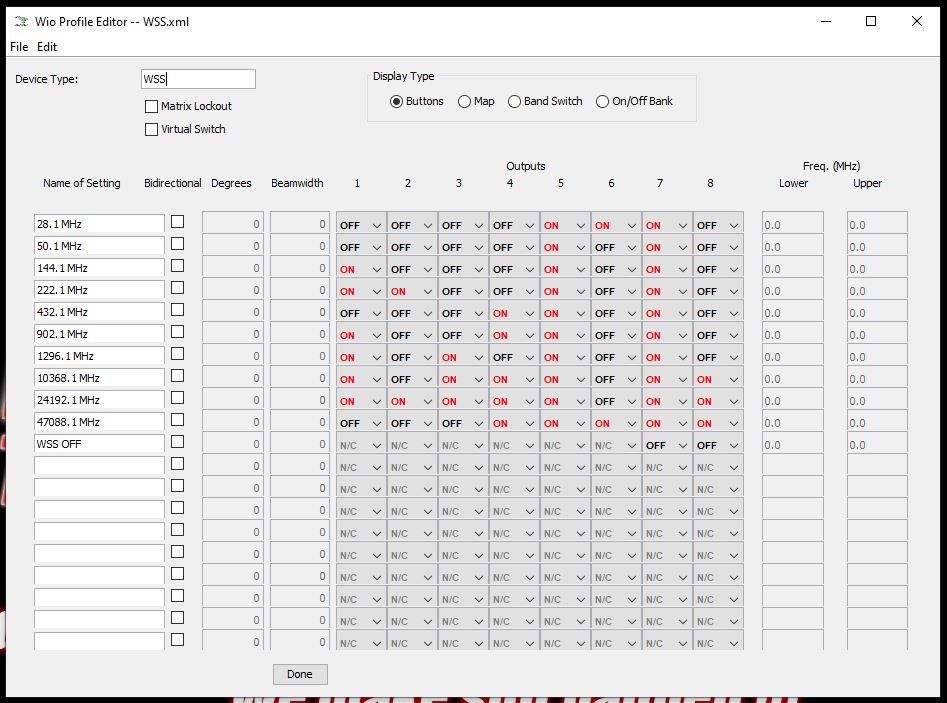Enable the Virtual Switch checkbox
The width and height of the screenshot is (947, 703).
coord(152,129)
